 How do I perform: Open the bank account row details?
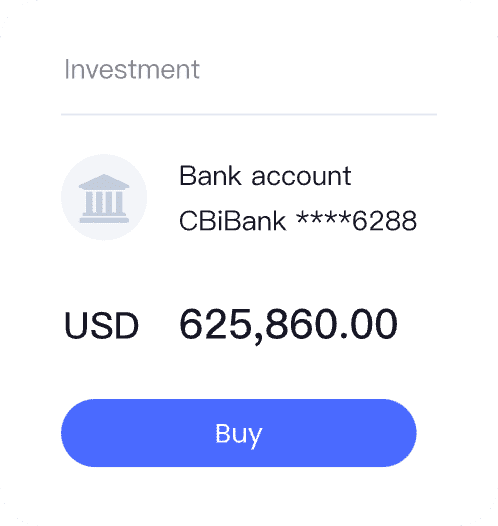[x=239, y=198]
